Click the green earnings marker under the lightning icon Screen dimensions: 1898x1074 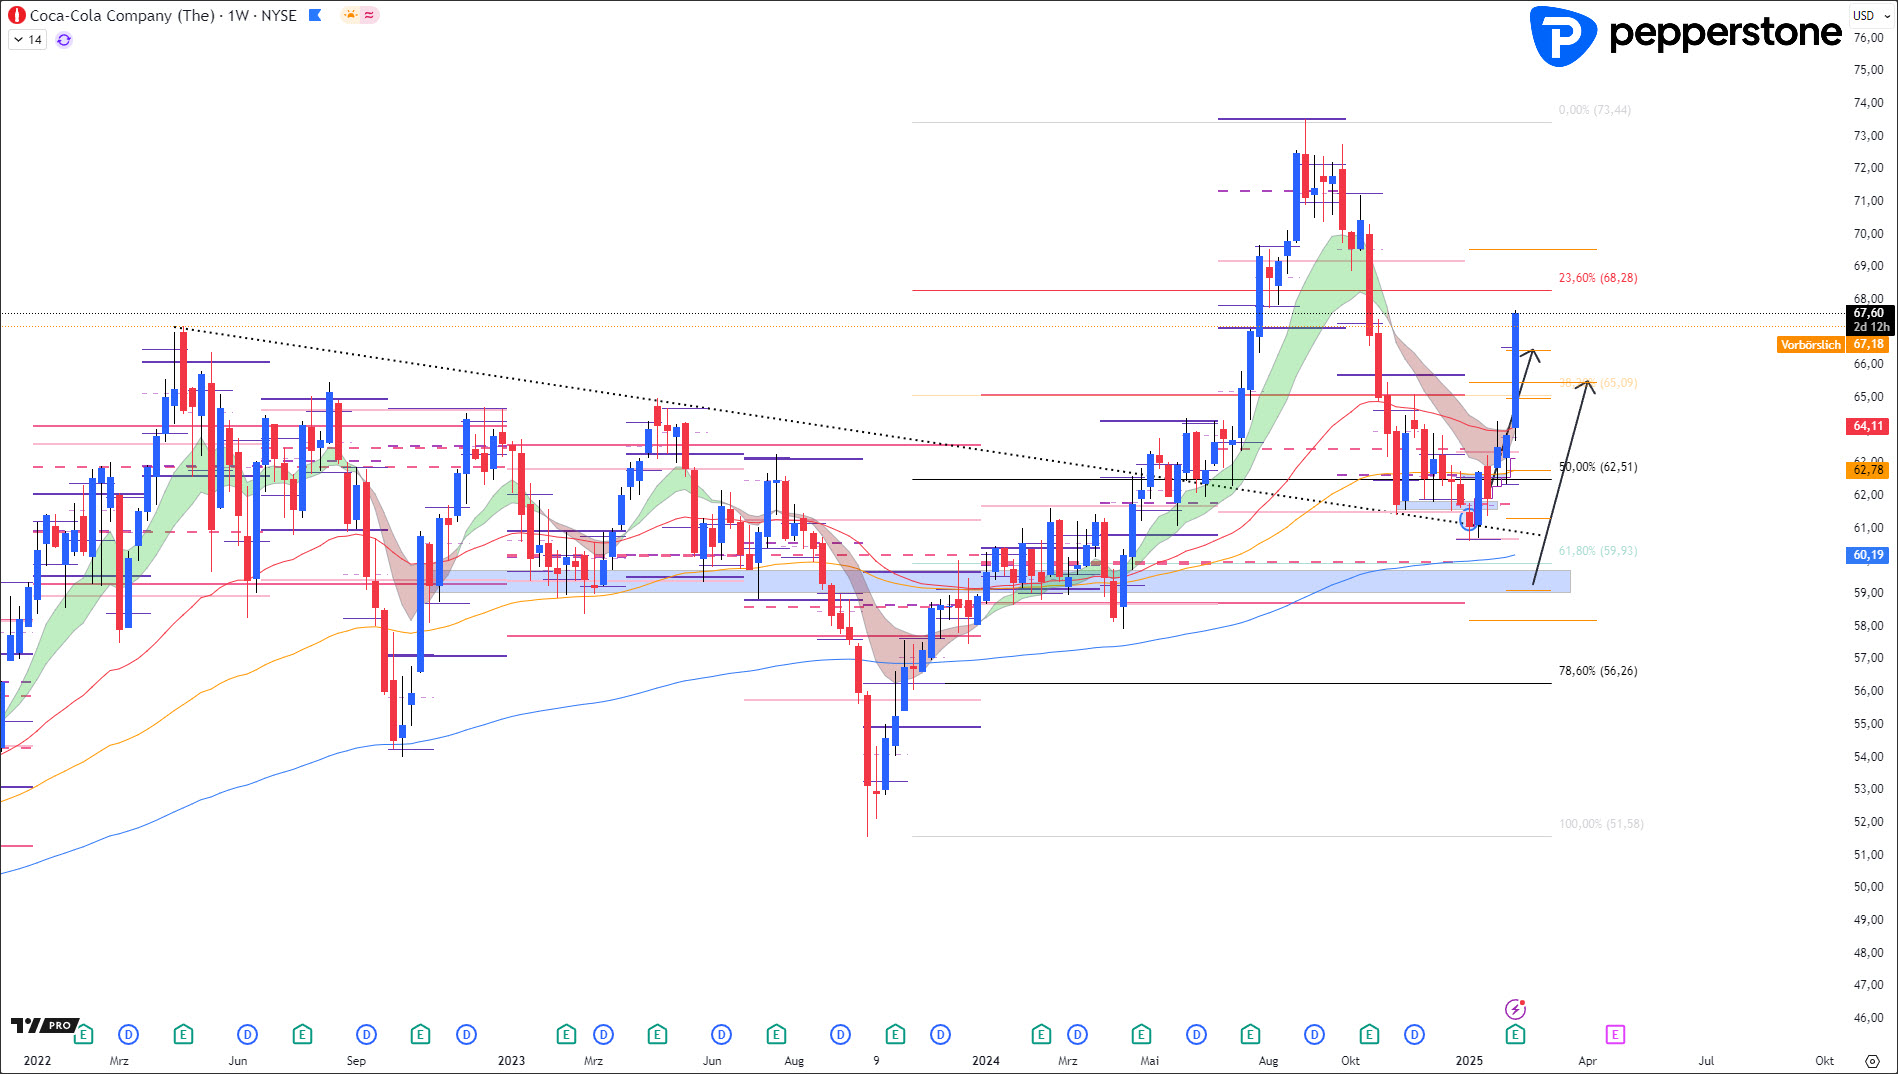(1515, 1034)
